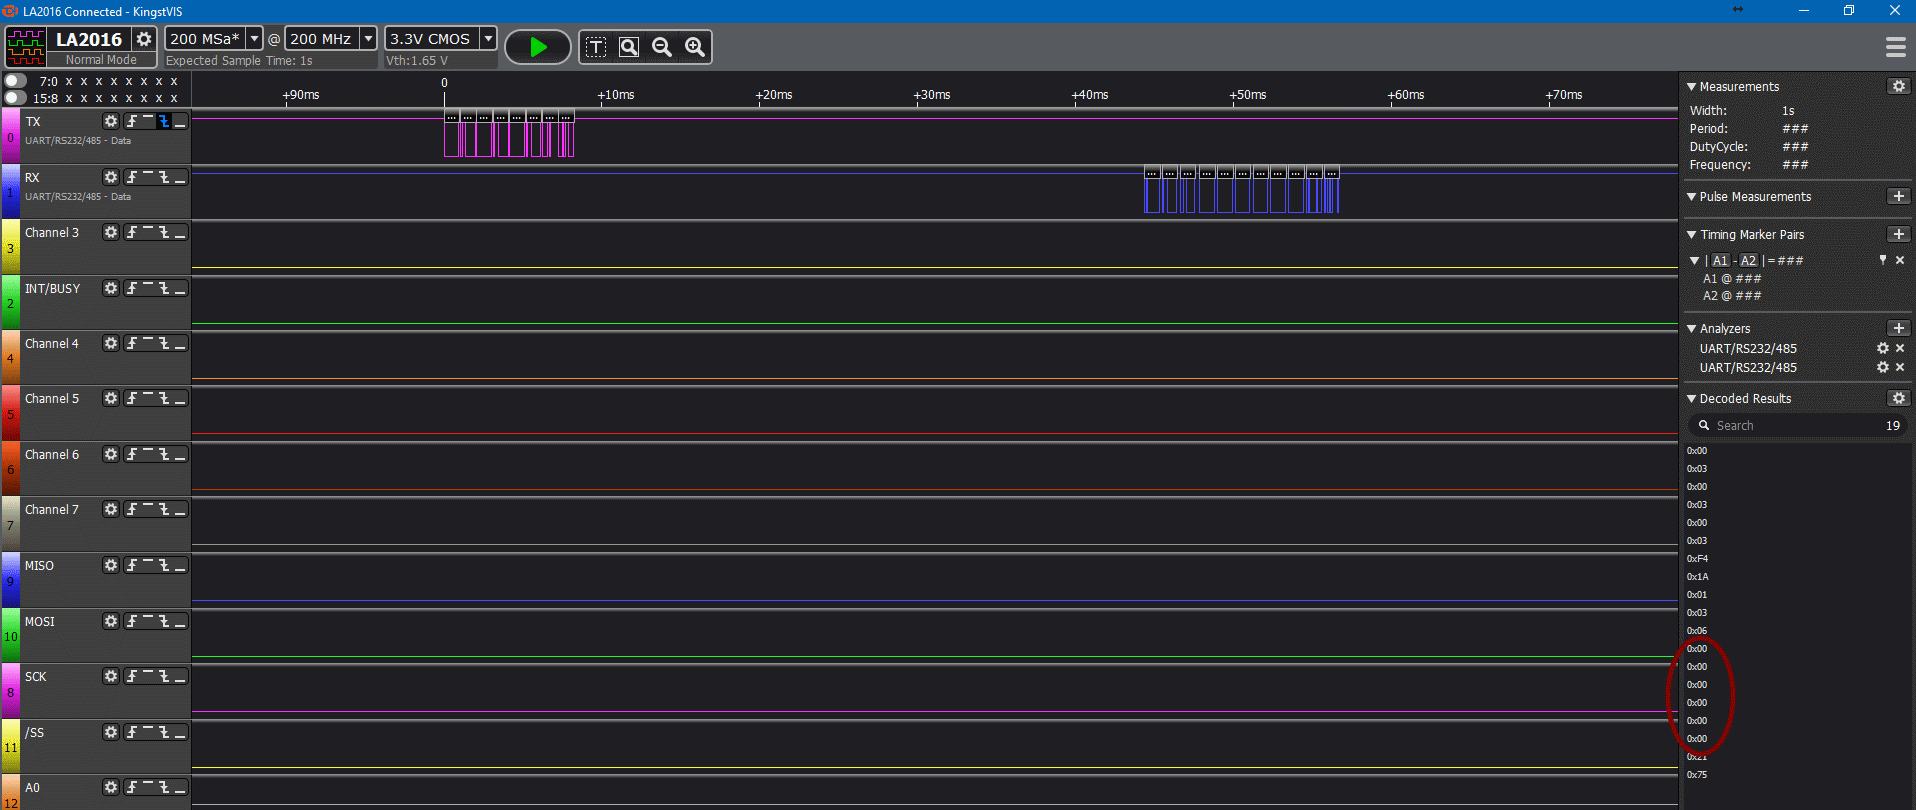Open TX channel settings gear
1916x810 pixels.
[x=111, y=121]
